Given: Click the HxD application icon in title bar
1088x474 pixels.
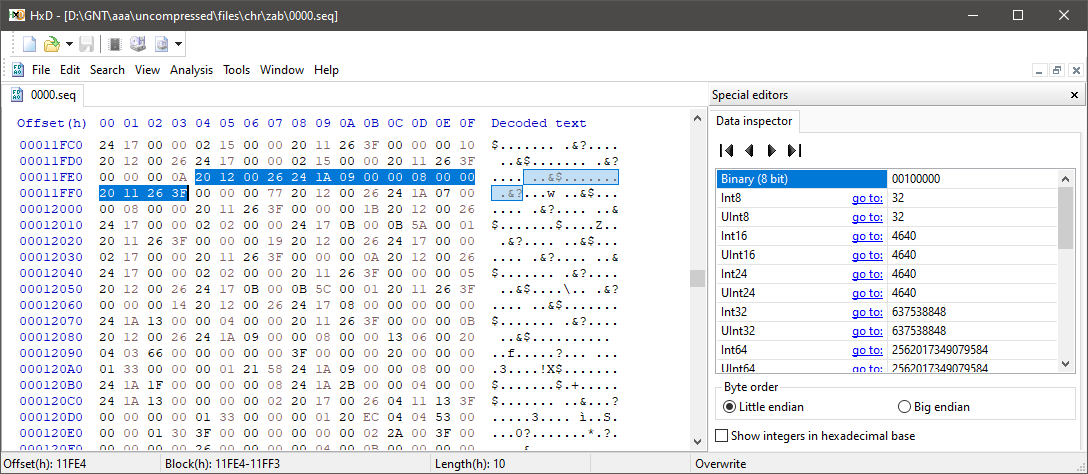Looking at the screenshot, I should tap(17, 15).
